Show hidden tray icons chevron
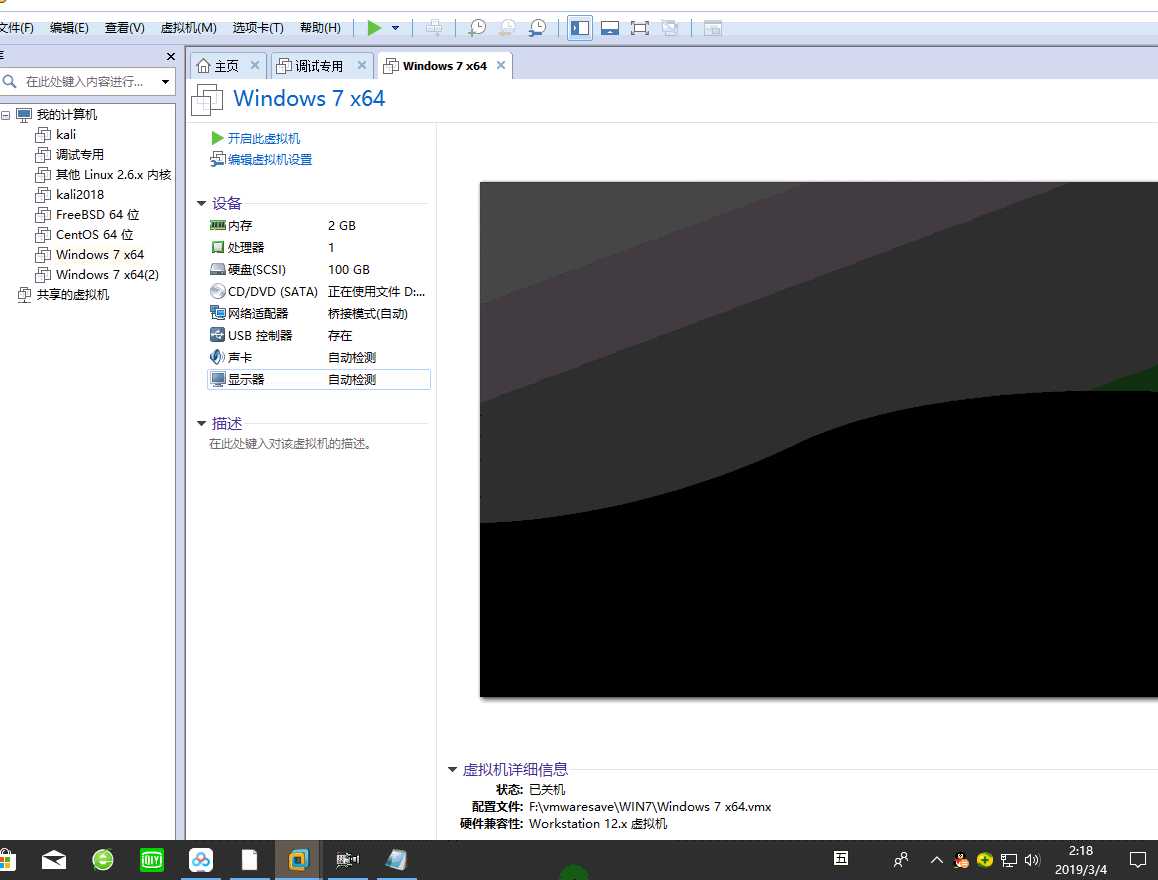Viewport: 1158px width, 880px height. pyautogui.click(x=936, y=860)
